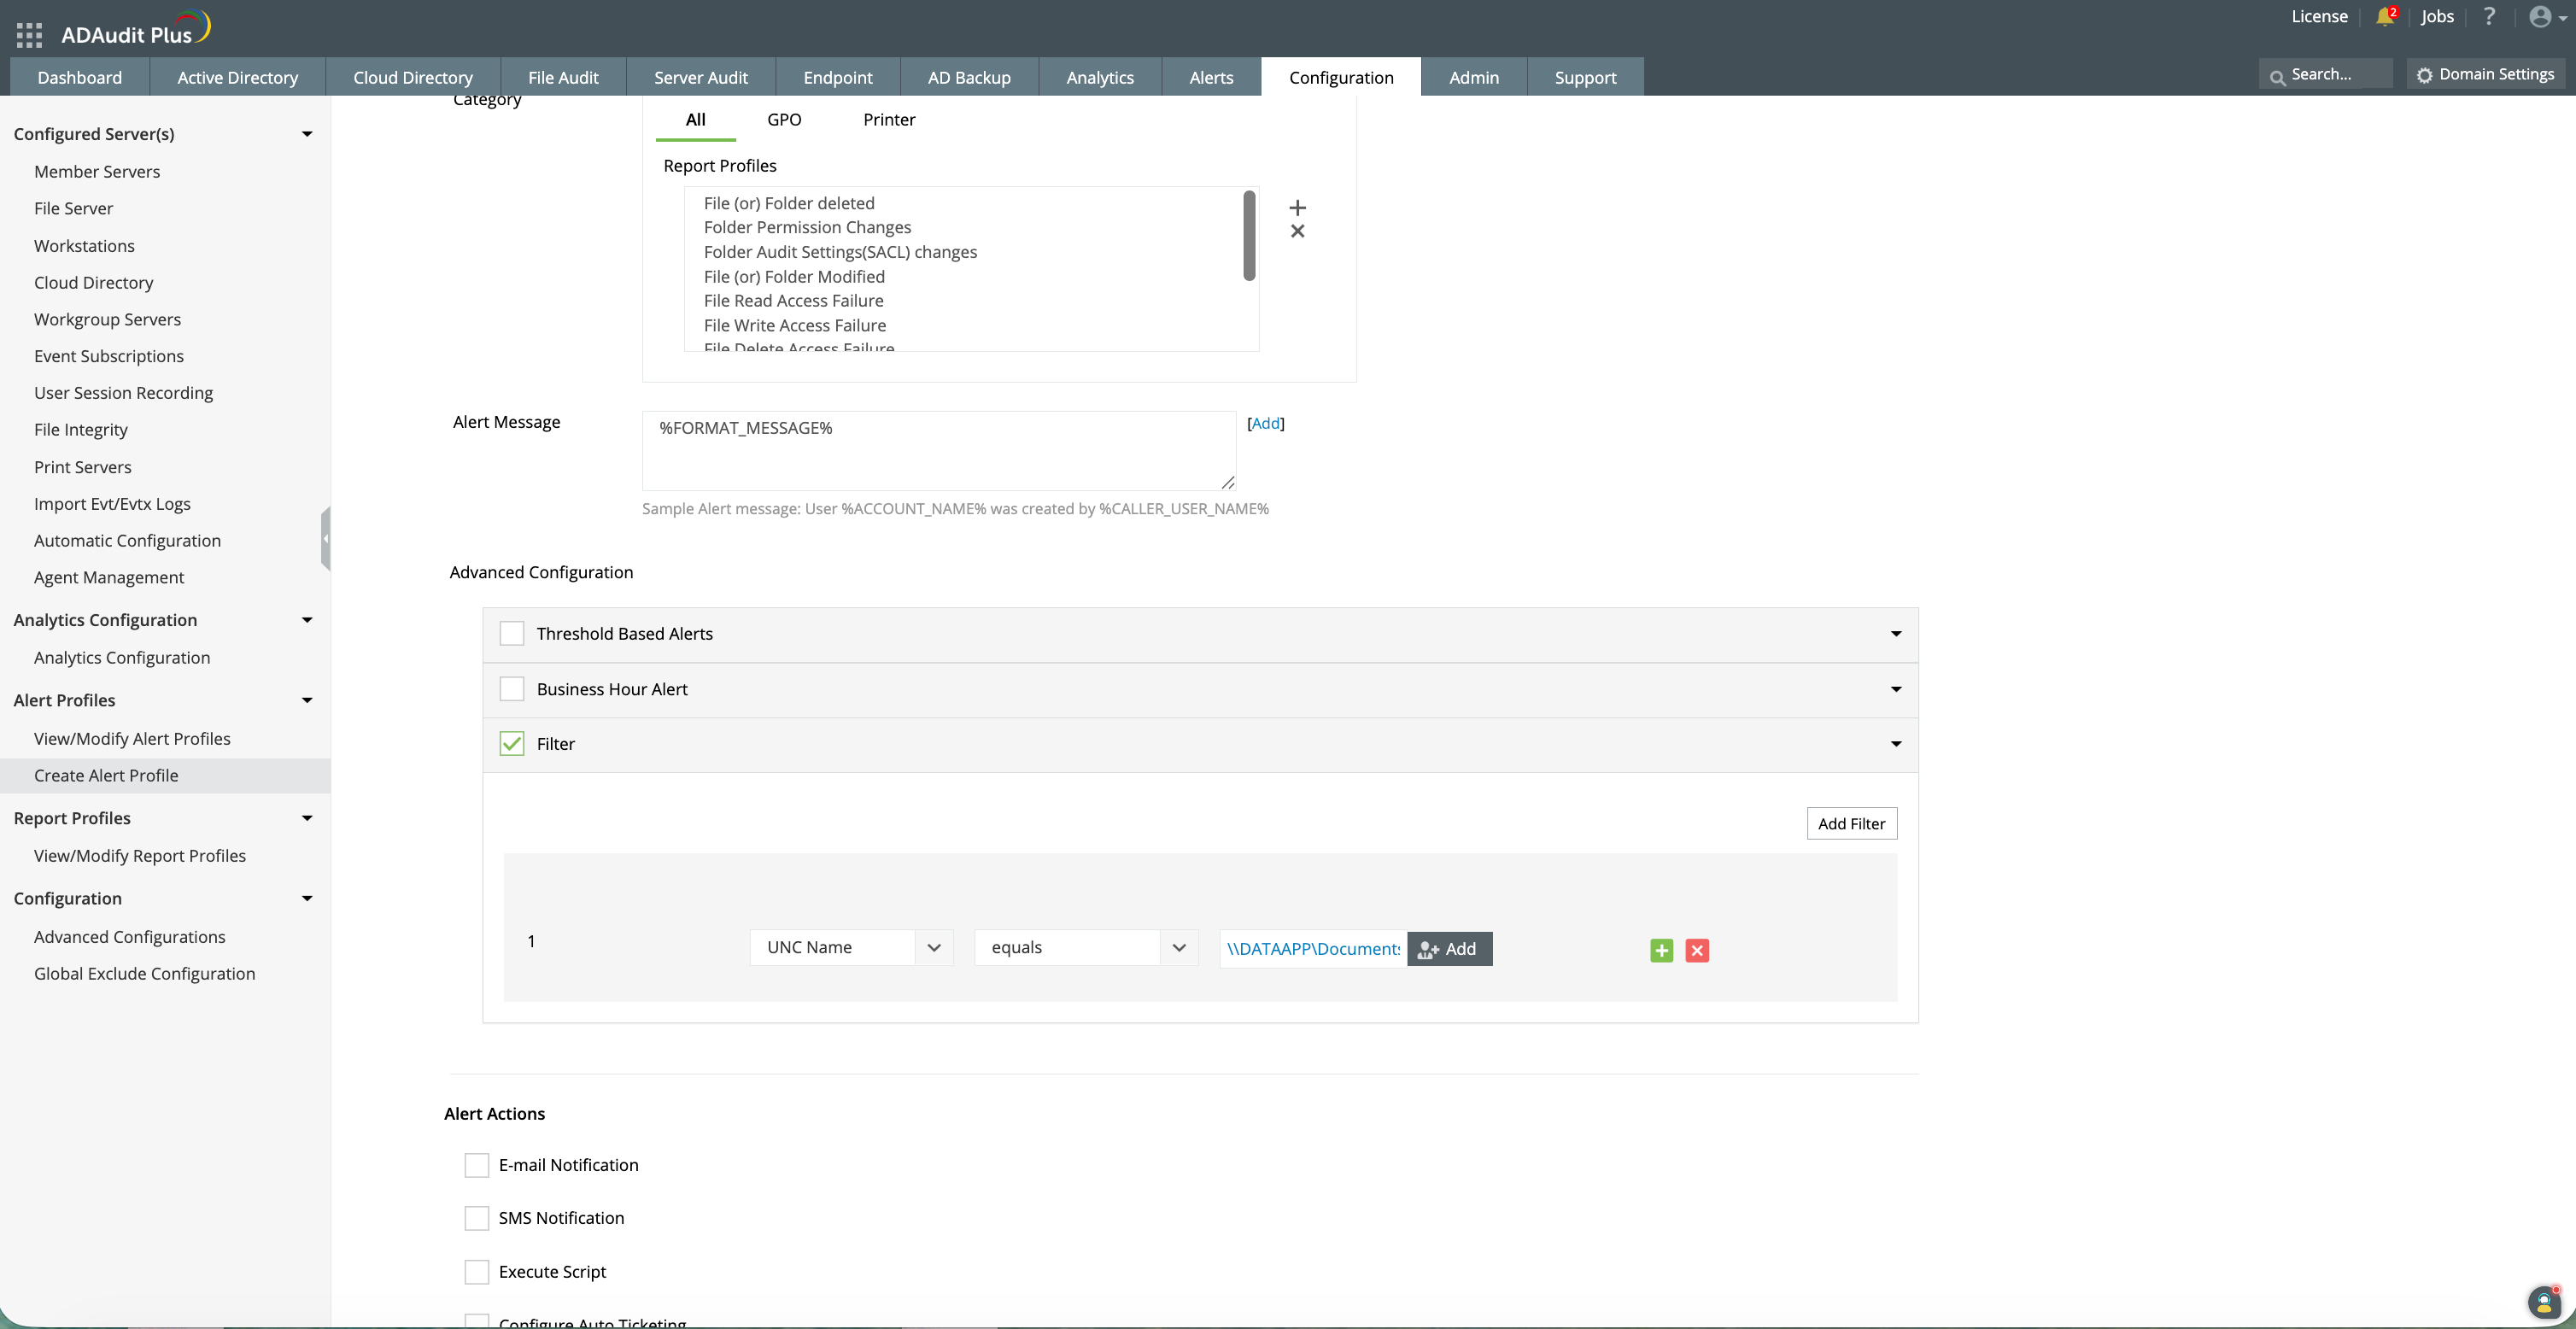Open the help question mark icon
2576x1329 pixels.
coord(2489,17)
